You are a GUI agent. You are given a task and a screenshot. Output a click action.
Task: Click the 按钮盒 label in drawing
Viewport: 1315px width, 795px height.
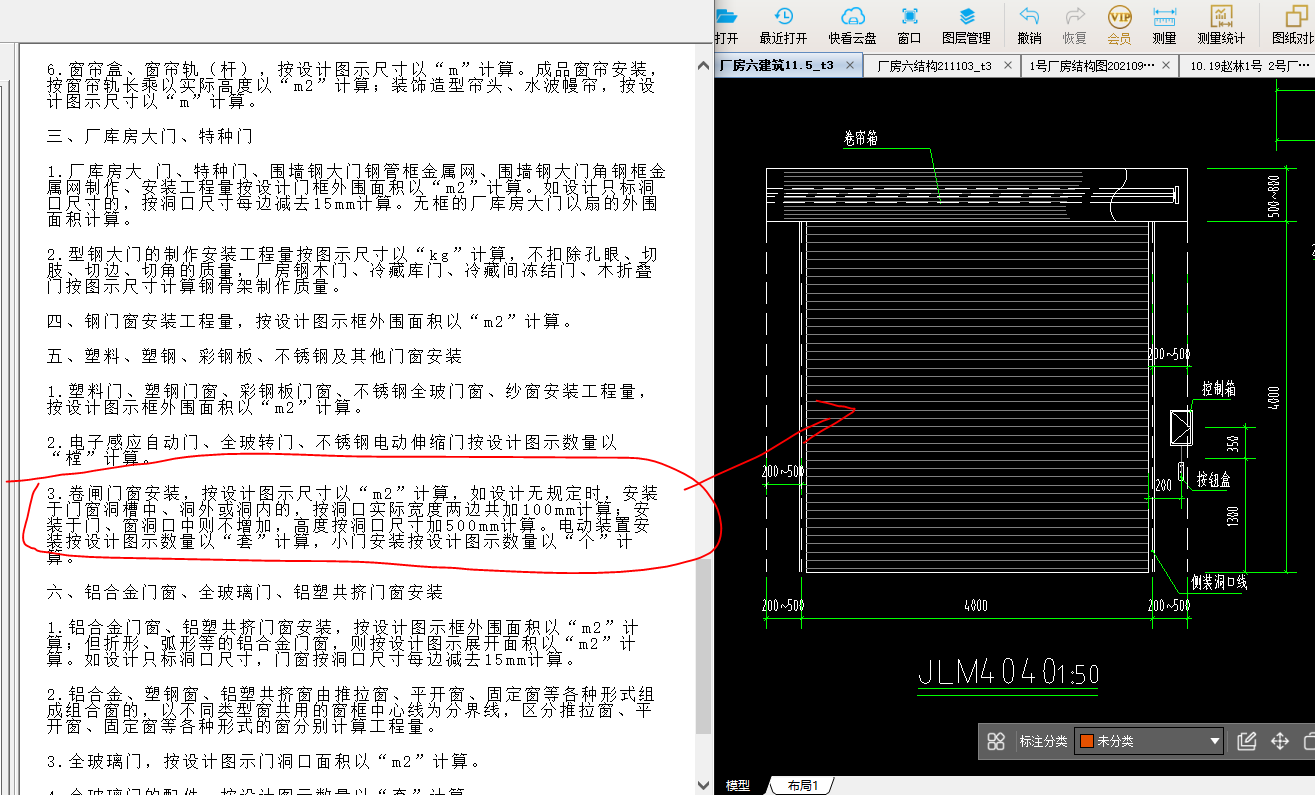click(1214, 478)
